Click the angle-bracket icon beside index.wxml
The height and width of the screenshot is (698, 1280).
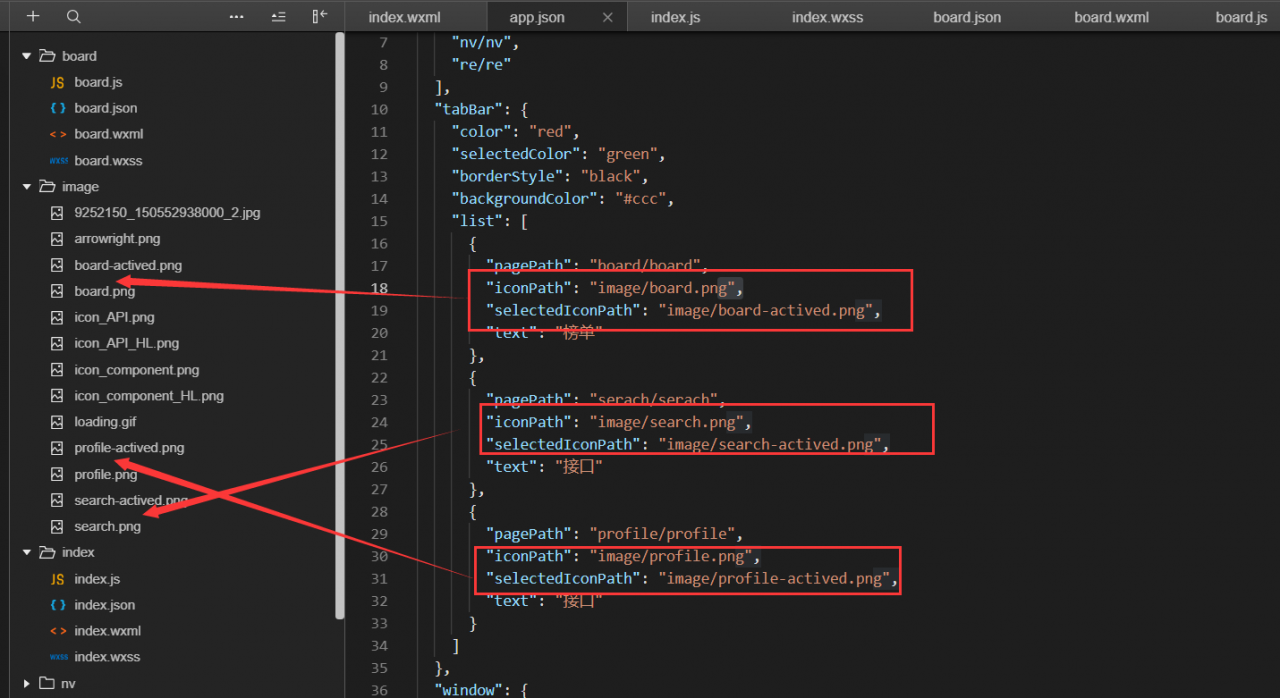point(57,631)
